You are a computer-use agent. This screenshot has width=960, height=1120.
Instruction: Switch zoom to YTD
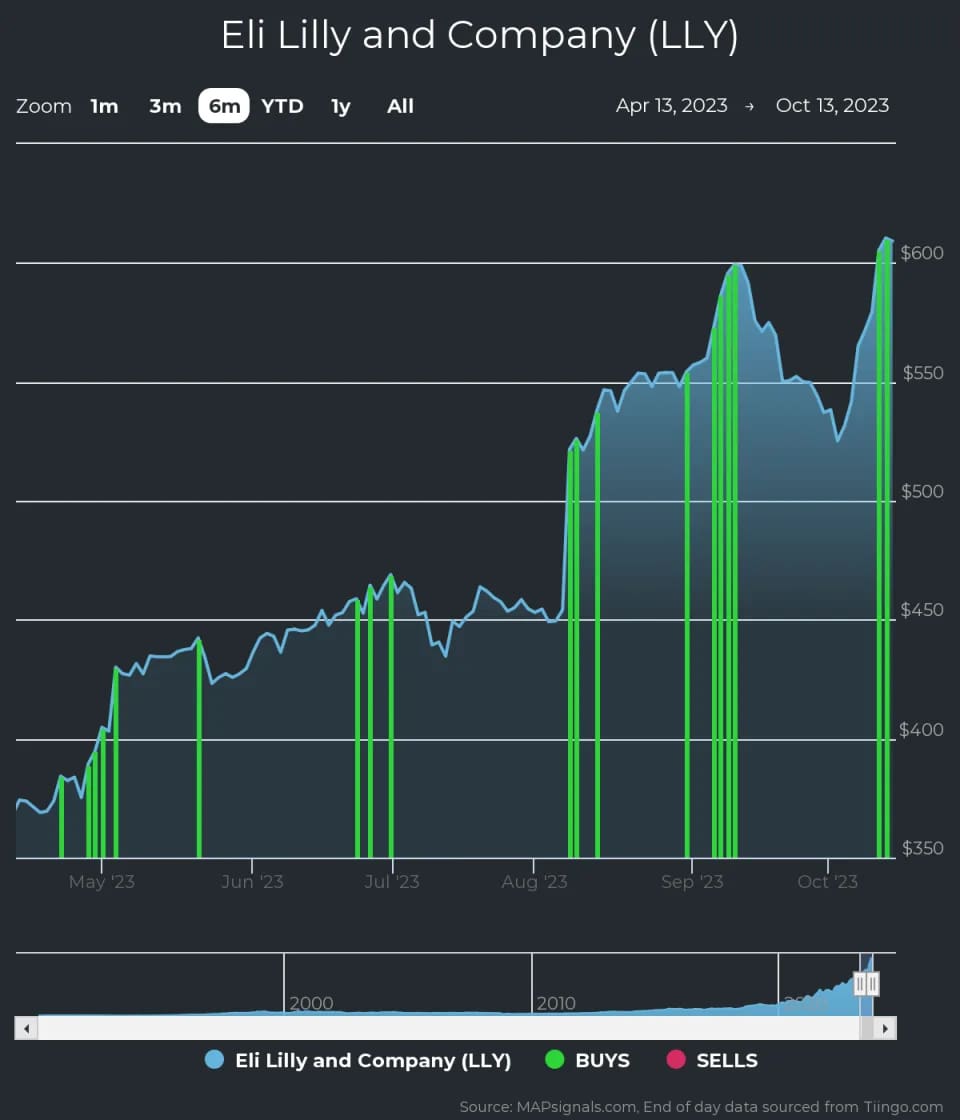click(x=282, y=106)
